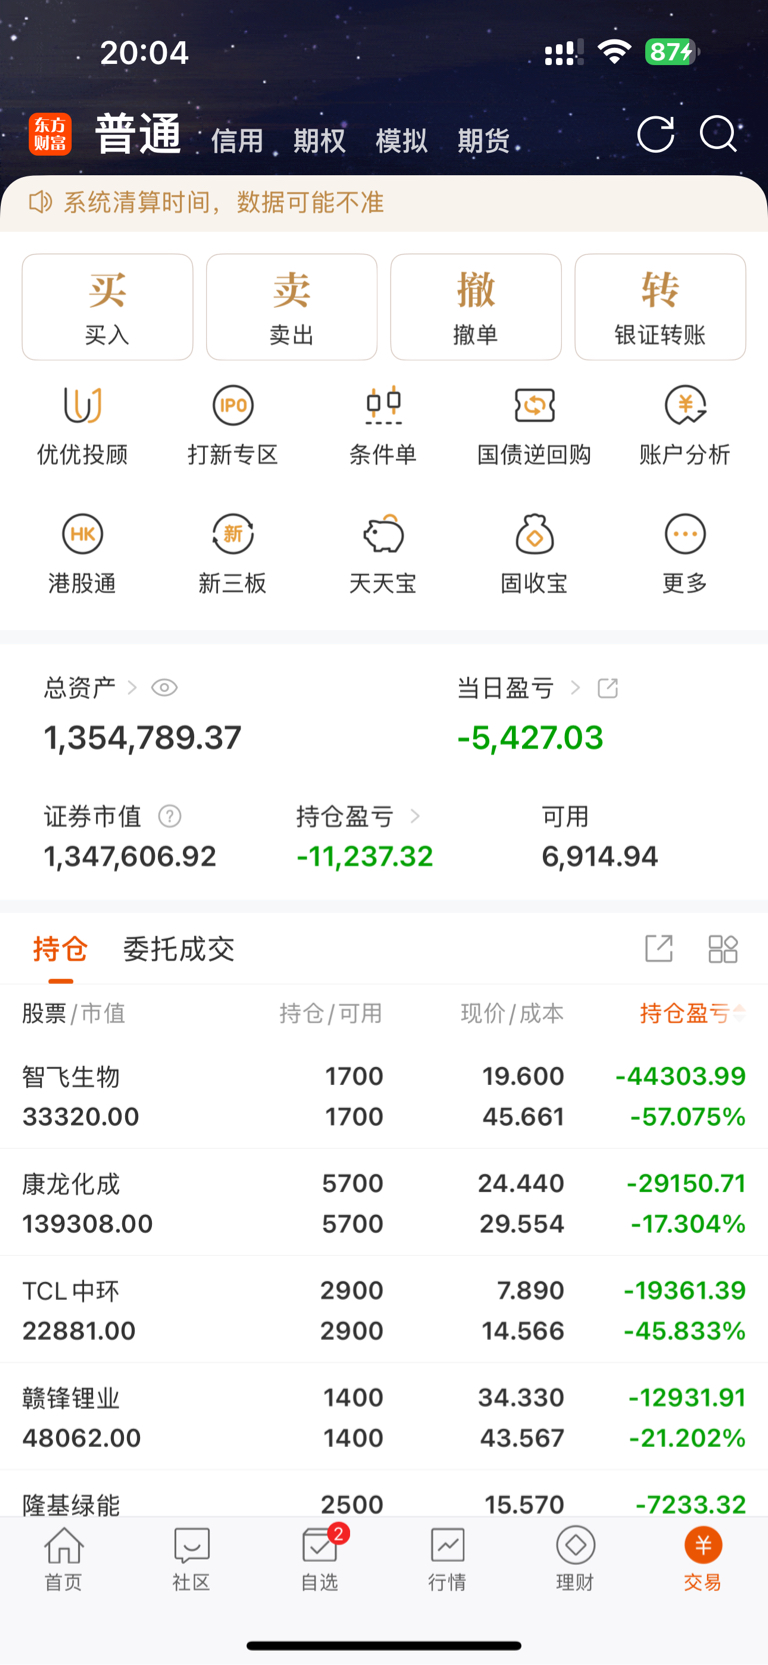Tap the battery indicator in status bar

pyautogui.click(x=670, y=52)
